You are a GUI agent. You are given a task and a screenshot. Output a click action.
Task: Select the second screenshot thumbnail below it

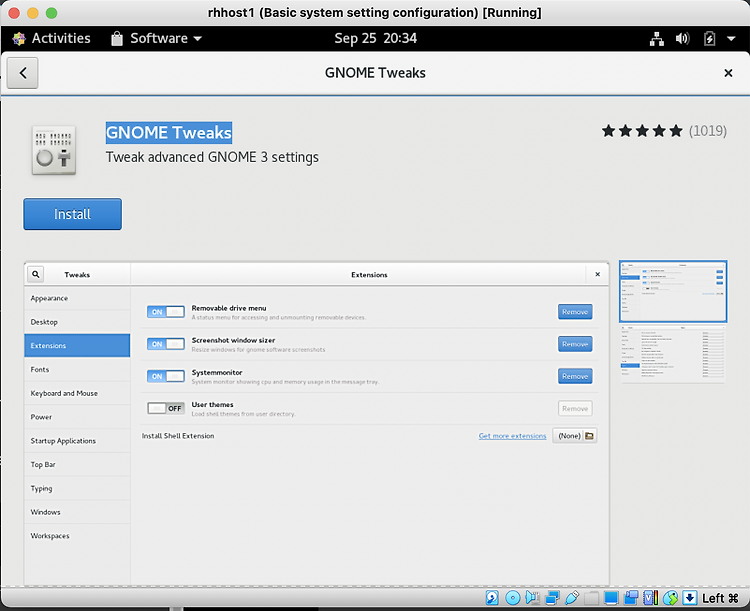click(673, 353)
